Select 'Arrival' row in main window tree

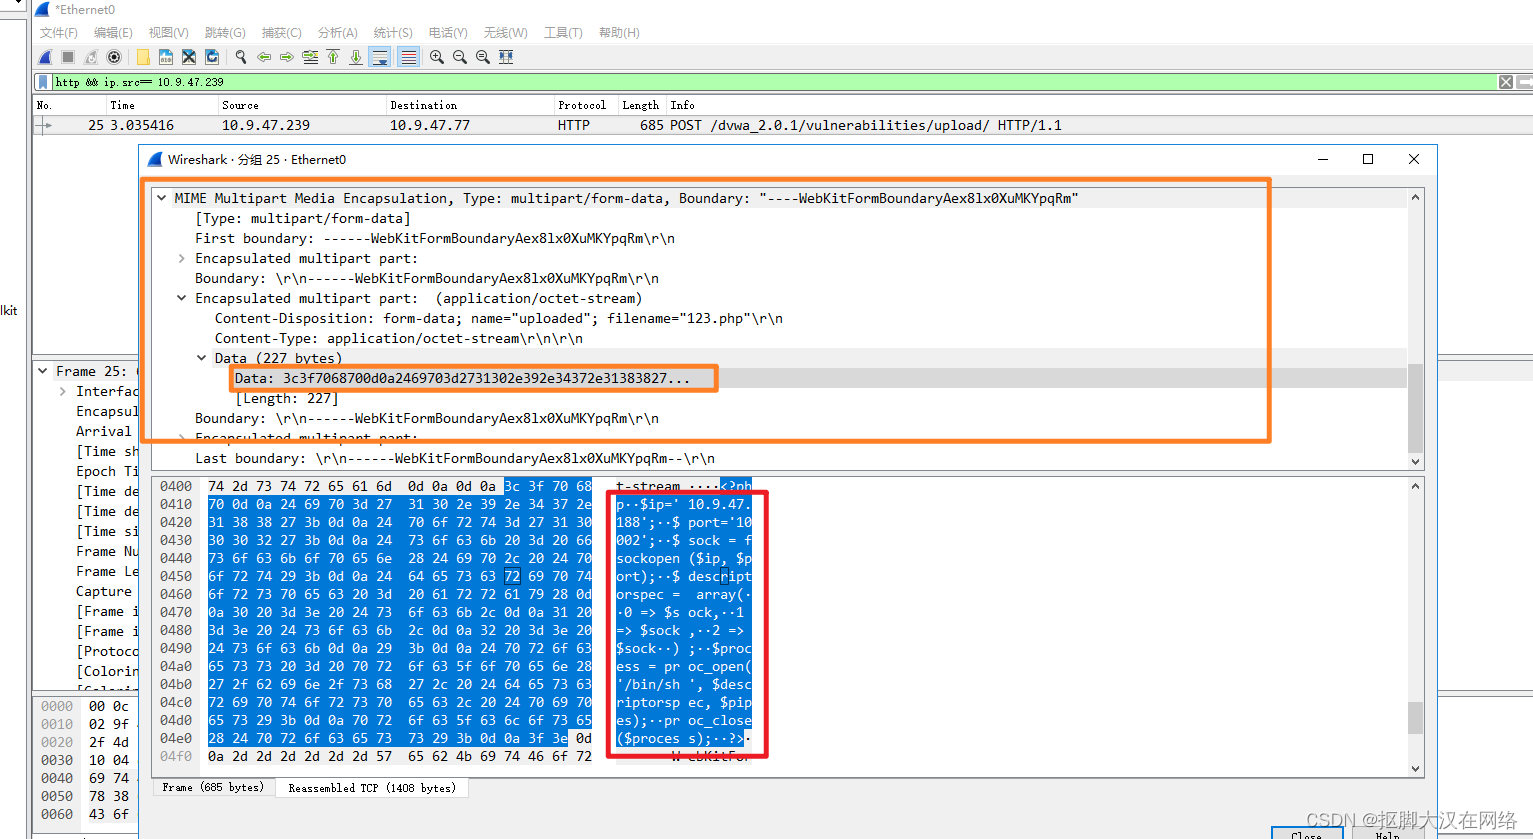coord(104,431)
